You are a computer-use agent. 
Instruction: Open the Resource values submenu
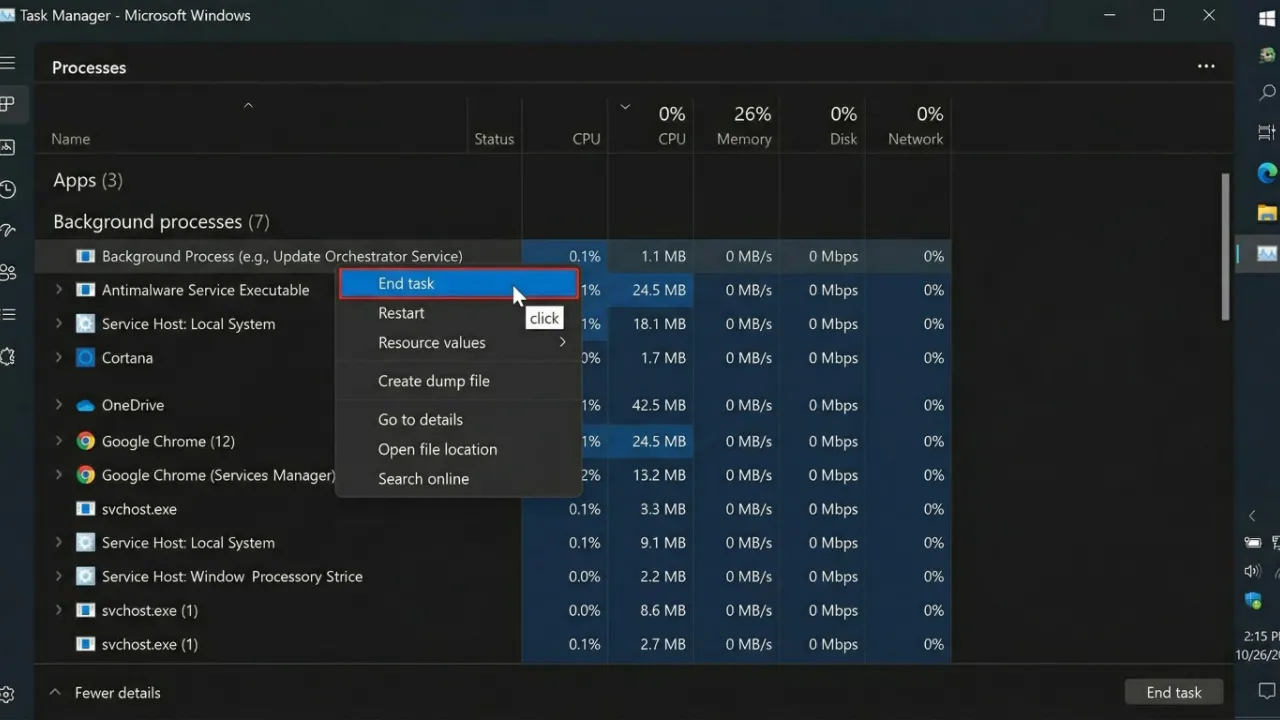pyautogui.click(x=432, y=343)
